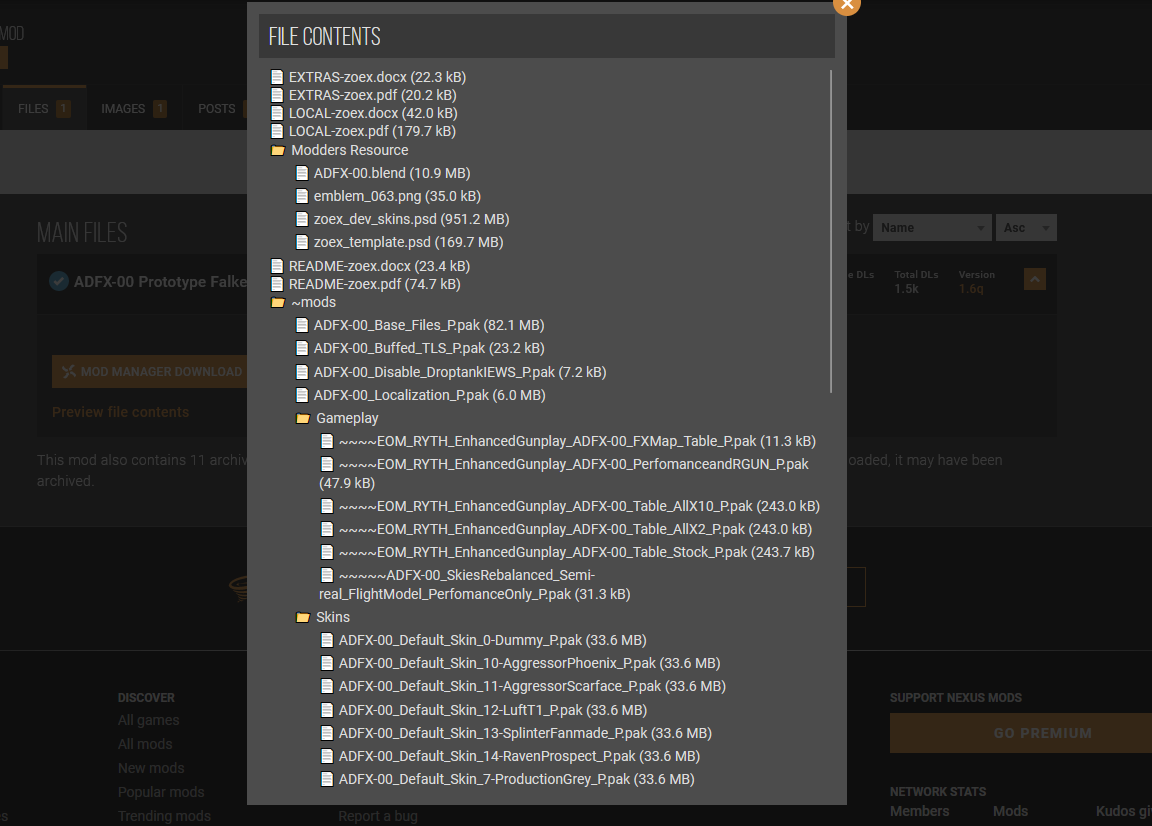Click the file icon beside LOCAL-zoex.pdf

point(277,131)
